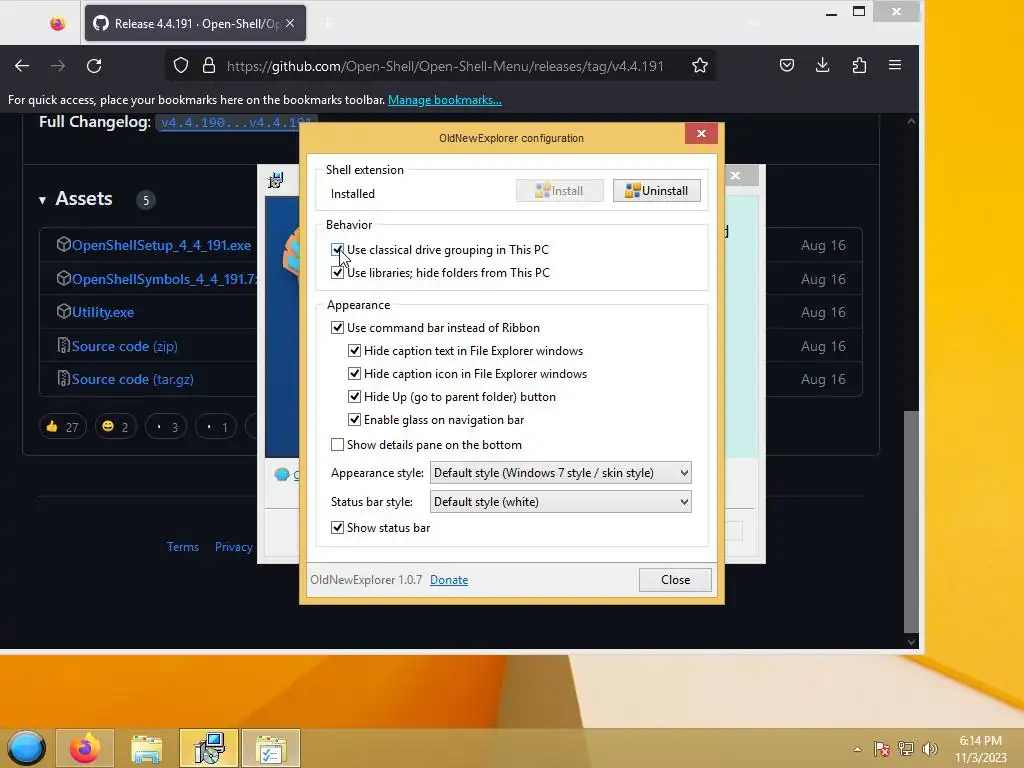Bookmark this page with the star icon
The height and width of the screenshot is (768, 1024).
click(700, 65)
